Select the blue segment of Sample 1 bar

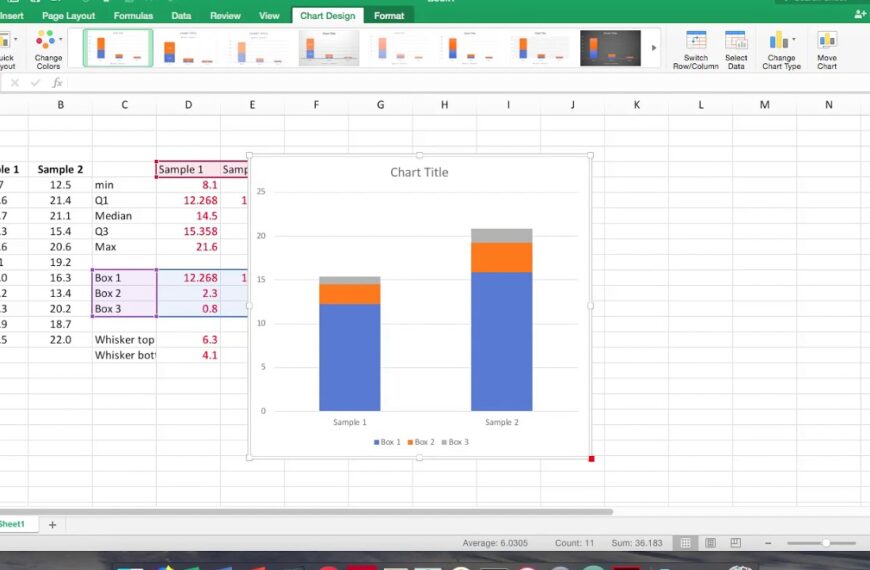[x=350, y=357]
